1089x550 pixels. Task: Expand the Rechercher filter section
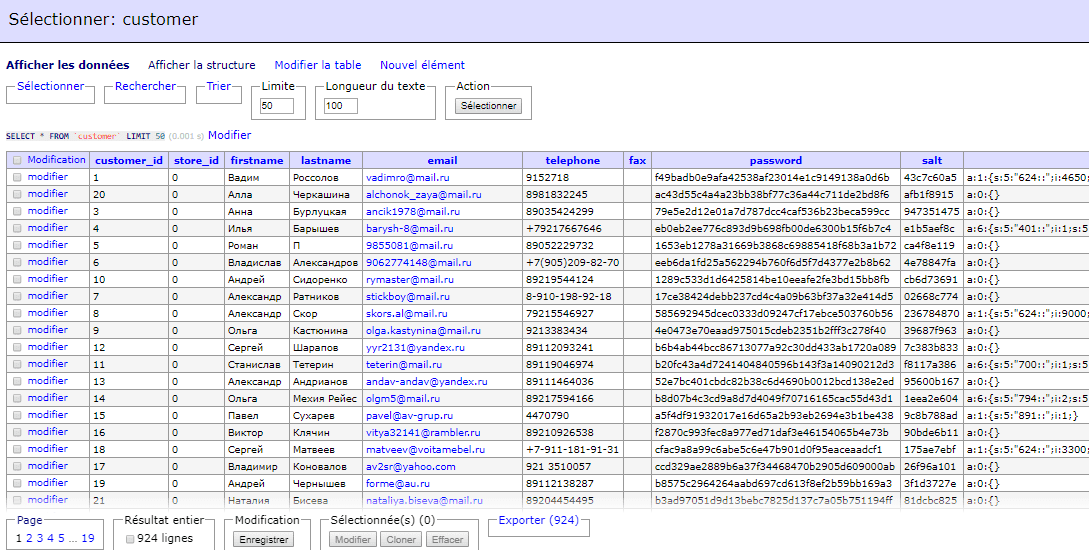point(145,86)
